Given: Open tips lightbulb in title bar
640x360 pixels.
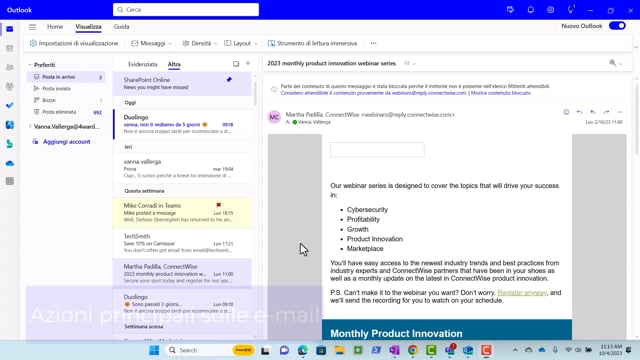Looking at the screenshot, I should 571,9.
